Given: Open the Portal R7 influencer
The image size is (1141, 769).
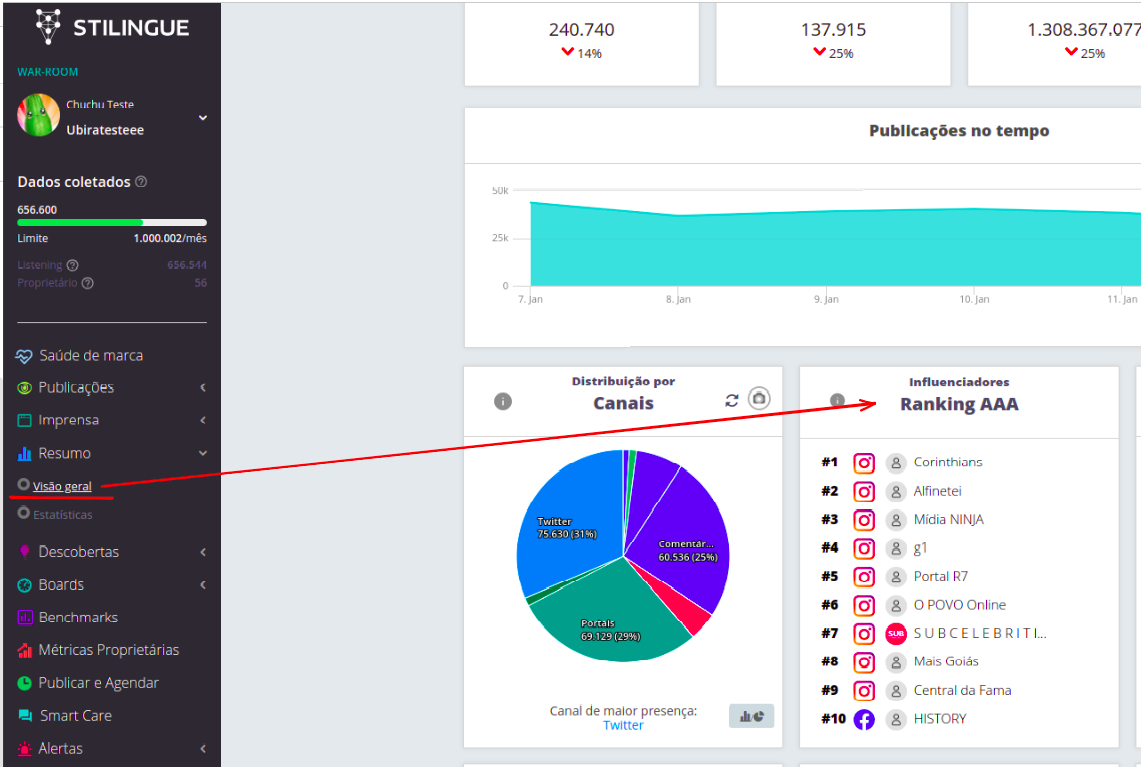Looking at the screenshot, I should pos(941,576).
